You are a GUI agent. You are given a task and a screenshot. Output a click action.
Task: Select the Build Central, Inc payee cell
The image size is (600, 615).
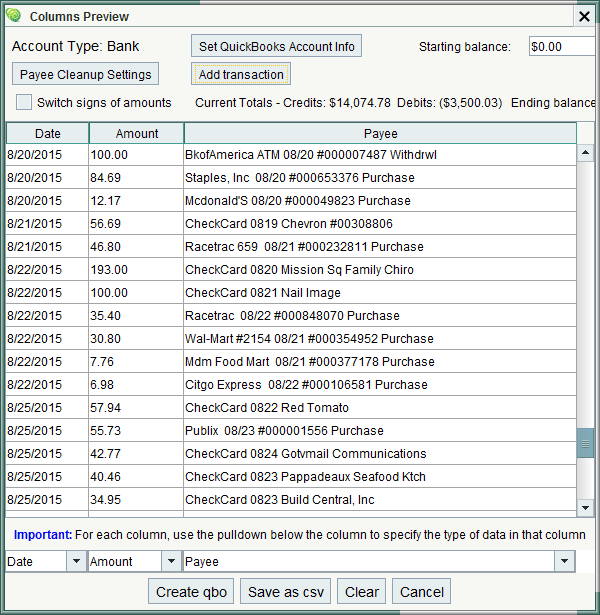pos(380,500)
